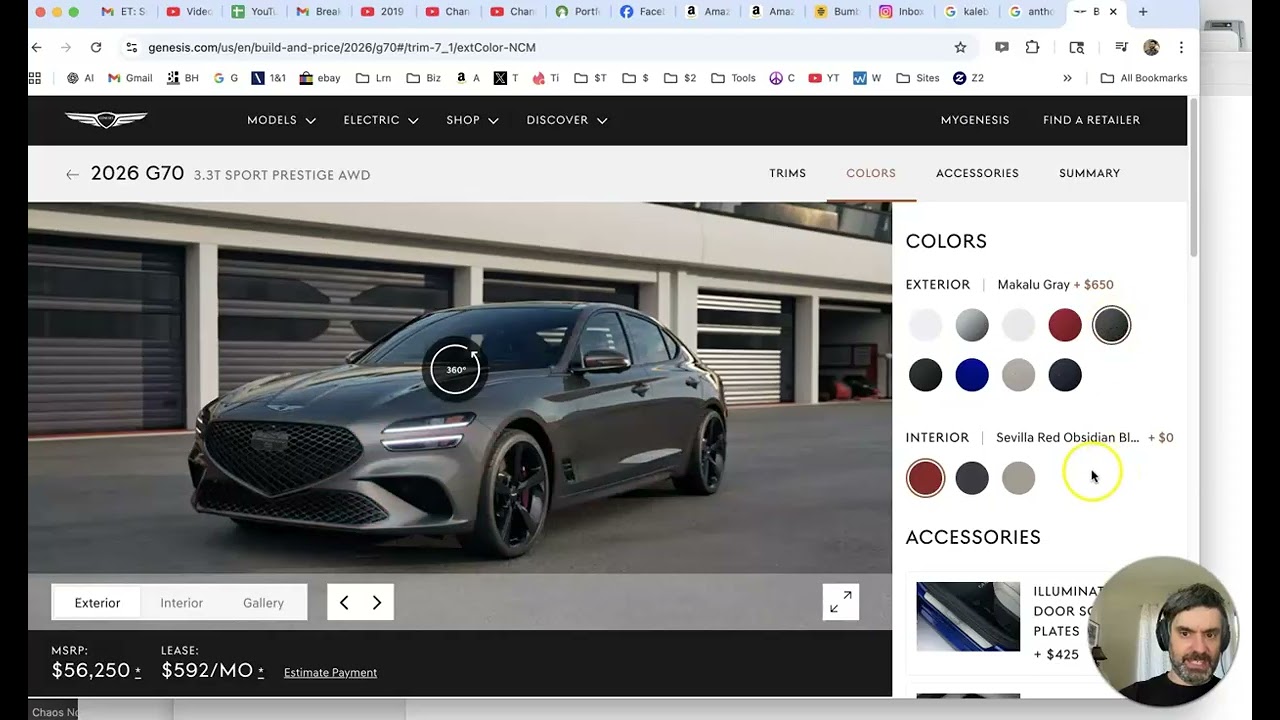The width and height of the screenshot is (1280, 720).
Task: Open the browser extensions puzzle icon
Action: pos(1033,47)
